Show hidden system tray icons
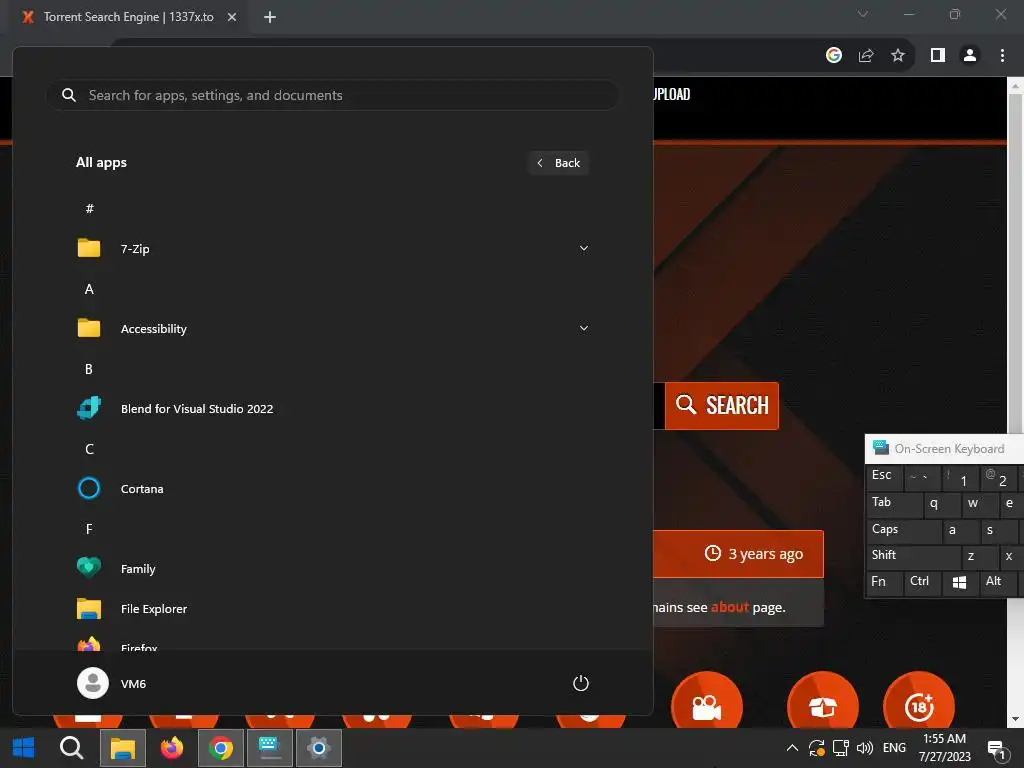Screen dimensions: 1024x768 point(792,748)
